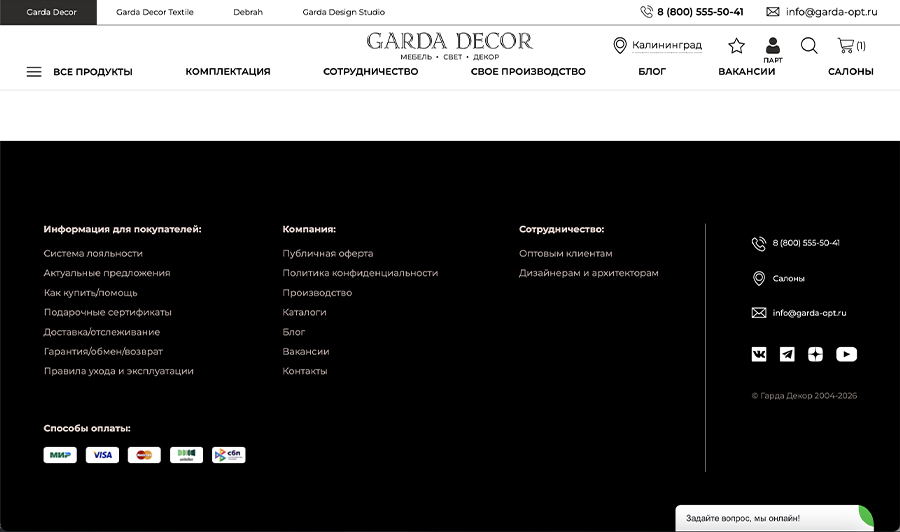Click the phone handset icon in top bar
Image resolution: width=900 pixels, height=532 pixels.
tap(646, 11)
